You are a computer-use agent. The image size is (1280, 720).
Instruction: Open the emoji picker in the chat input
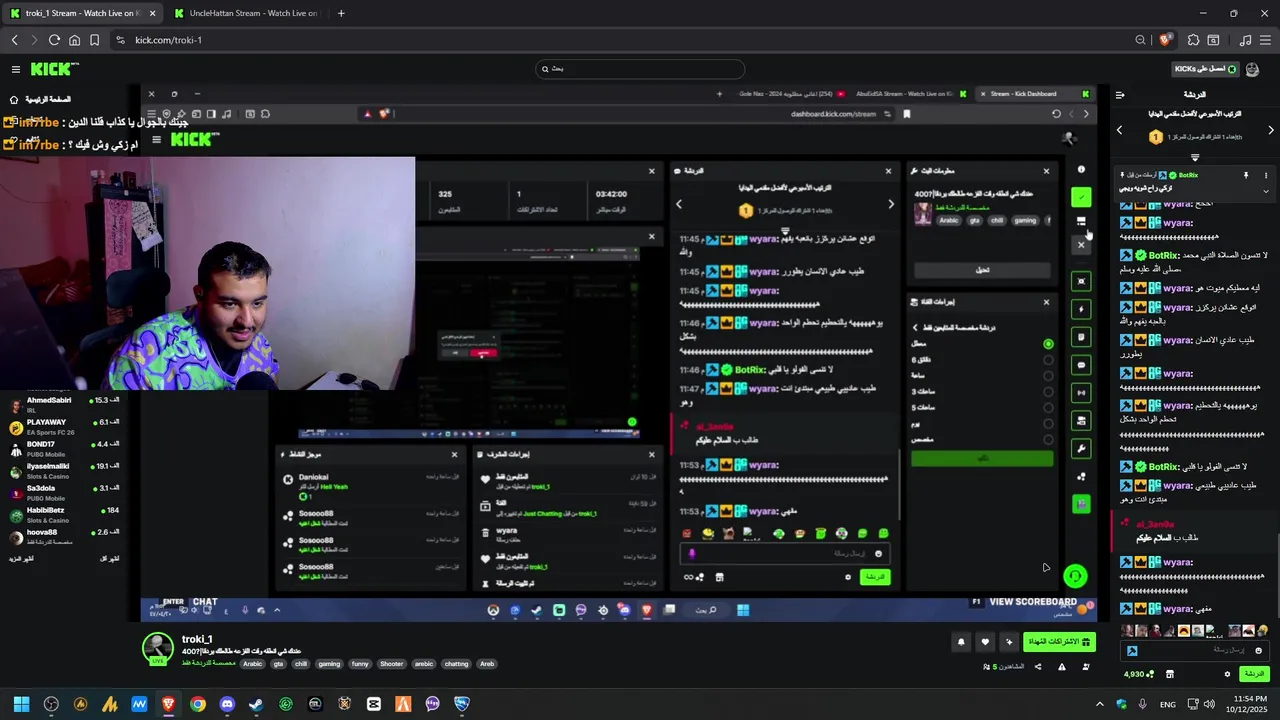(1258, 650)
